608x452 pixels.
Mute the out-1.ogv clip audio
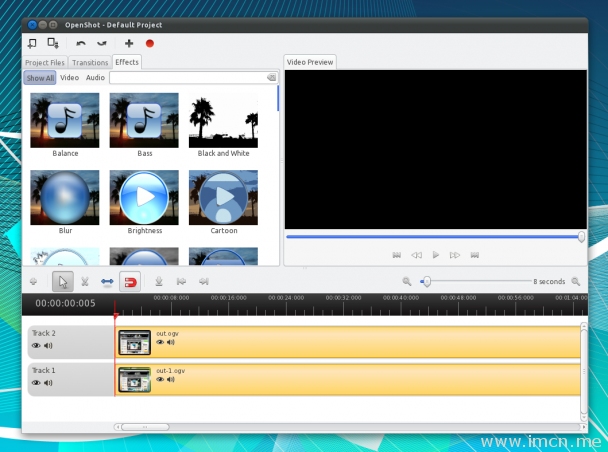[x=171, y=379]
